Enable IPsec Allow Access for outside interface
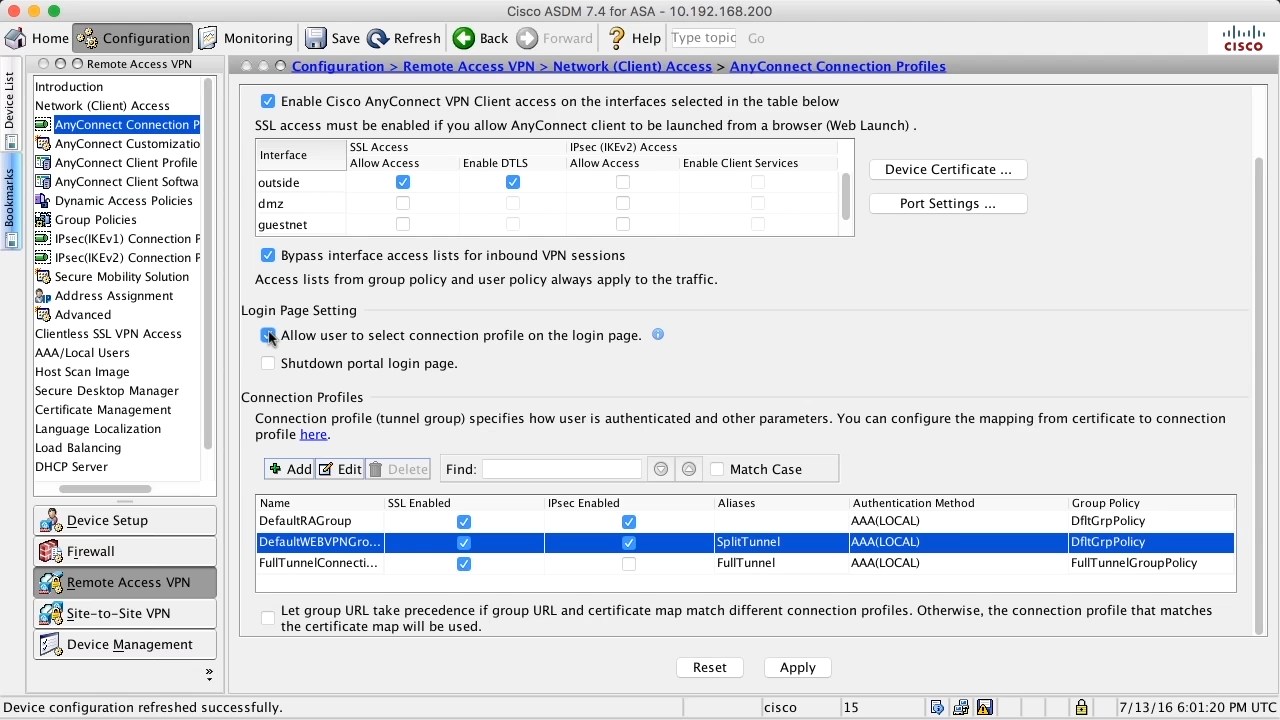Image resolution: width=1280 pixels, height=720 pixels. tap(623, 182)
